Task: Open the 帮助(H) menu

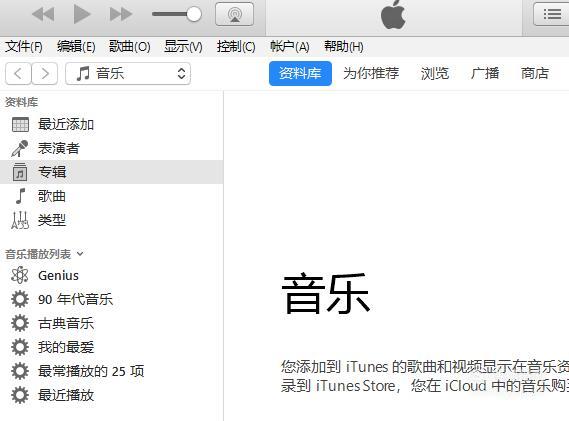Action: pos(343,46)
